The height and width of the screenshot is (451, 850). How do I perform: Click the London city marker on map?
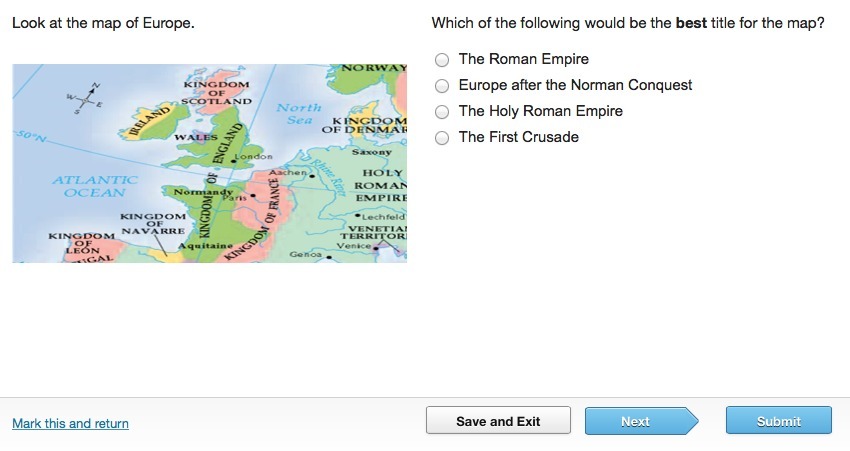pos(234,161)
